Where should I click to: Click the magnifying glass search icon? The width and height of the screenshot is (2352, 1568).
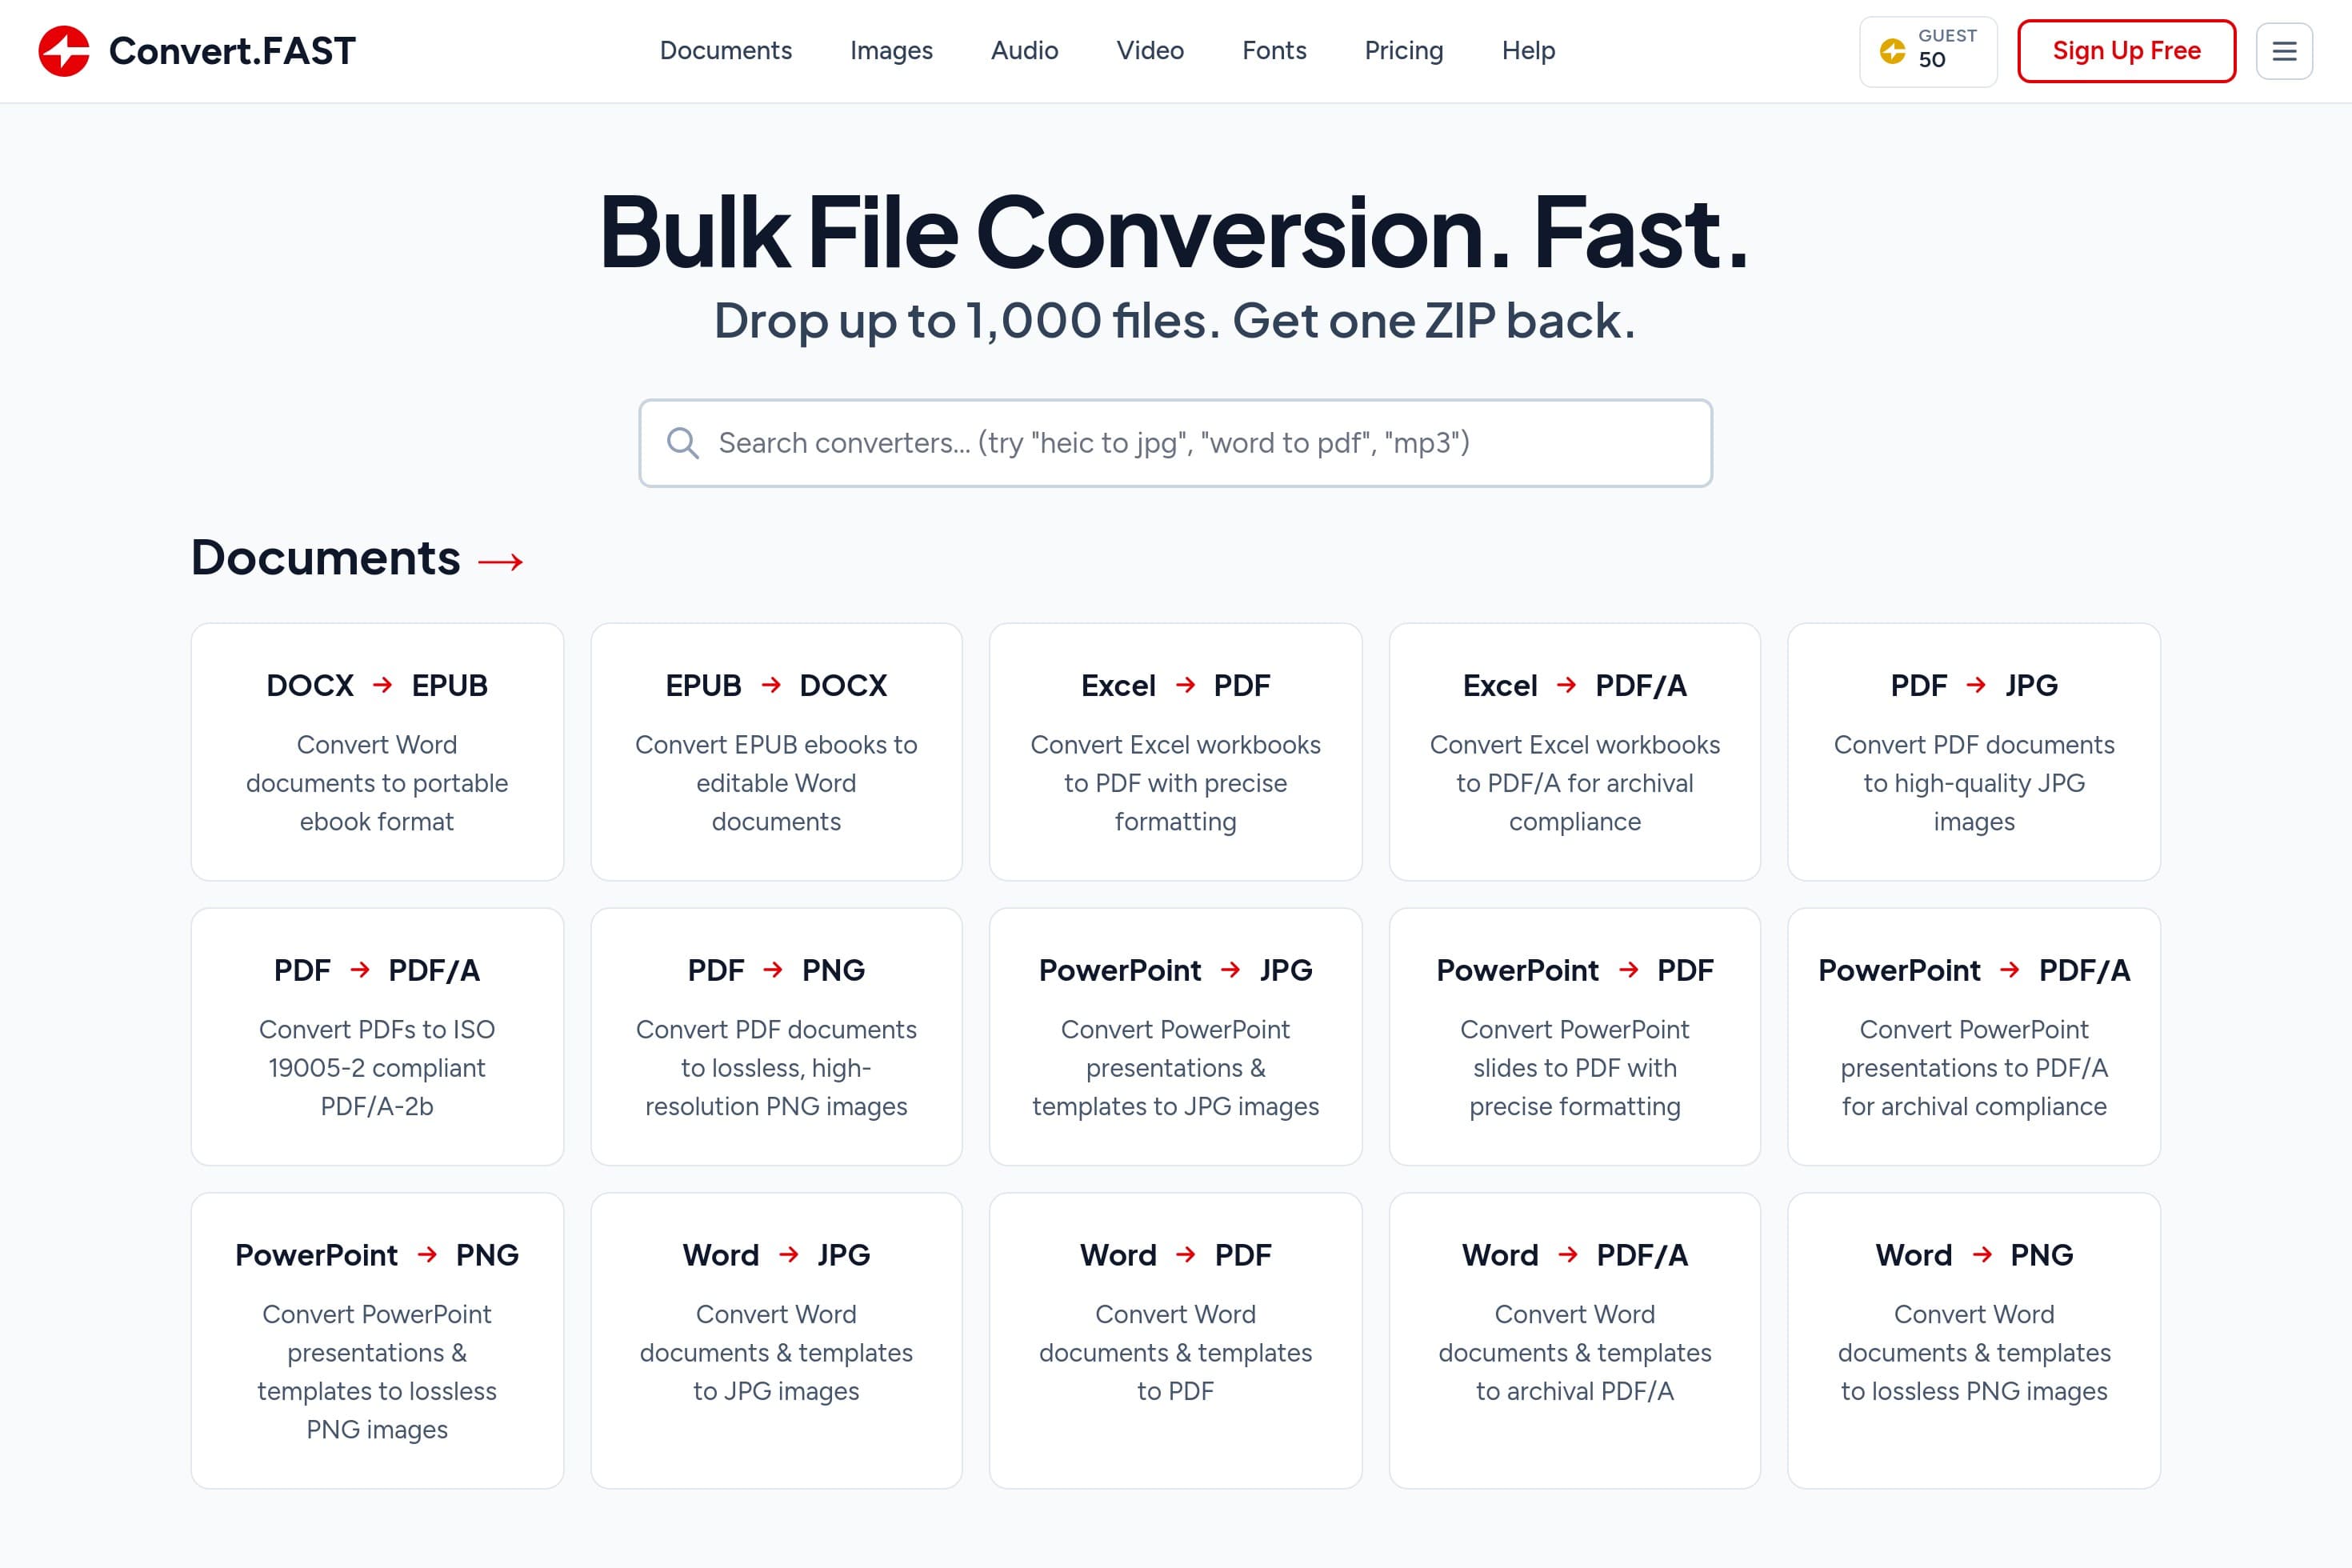coord(684,443)
